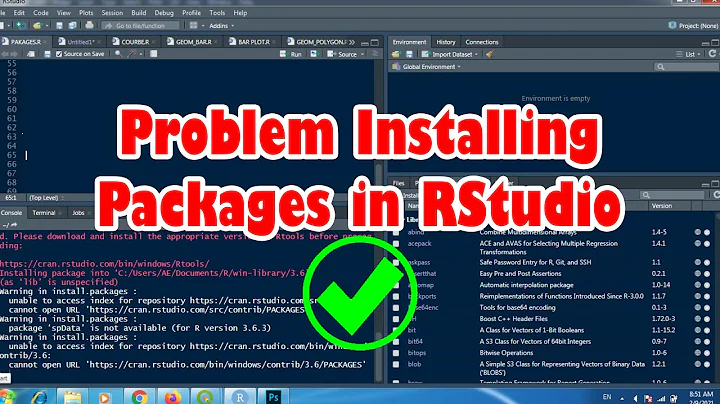Screen dimensions: 720x404
Task: Open the Tools menu
Action: coord(217,13)
